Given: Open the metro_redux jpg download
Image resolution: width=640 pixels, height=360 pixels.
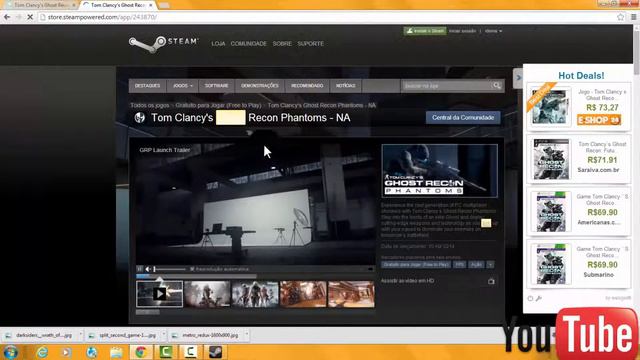Looking at the screenshot, I should [207, 335].
